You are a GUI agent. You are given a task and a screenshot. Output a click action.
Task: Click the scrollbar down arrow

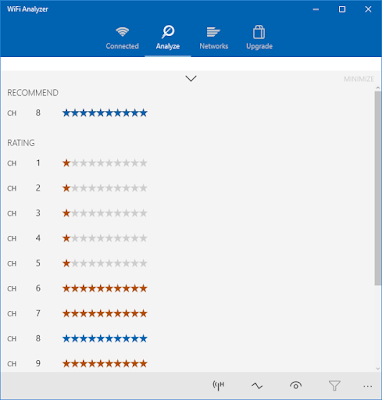pos(378,369)
